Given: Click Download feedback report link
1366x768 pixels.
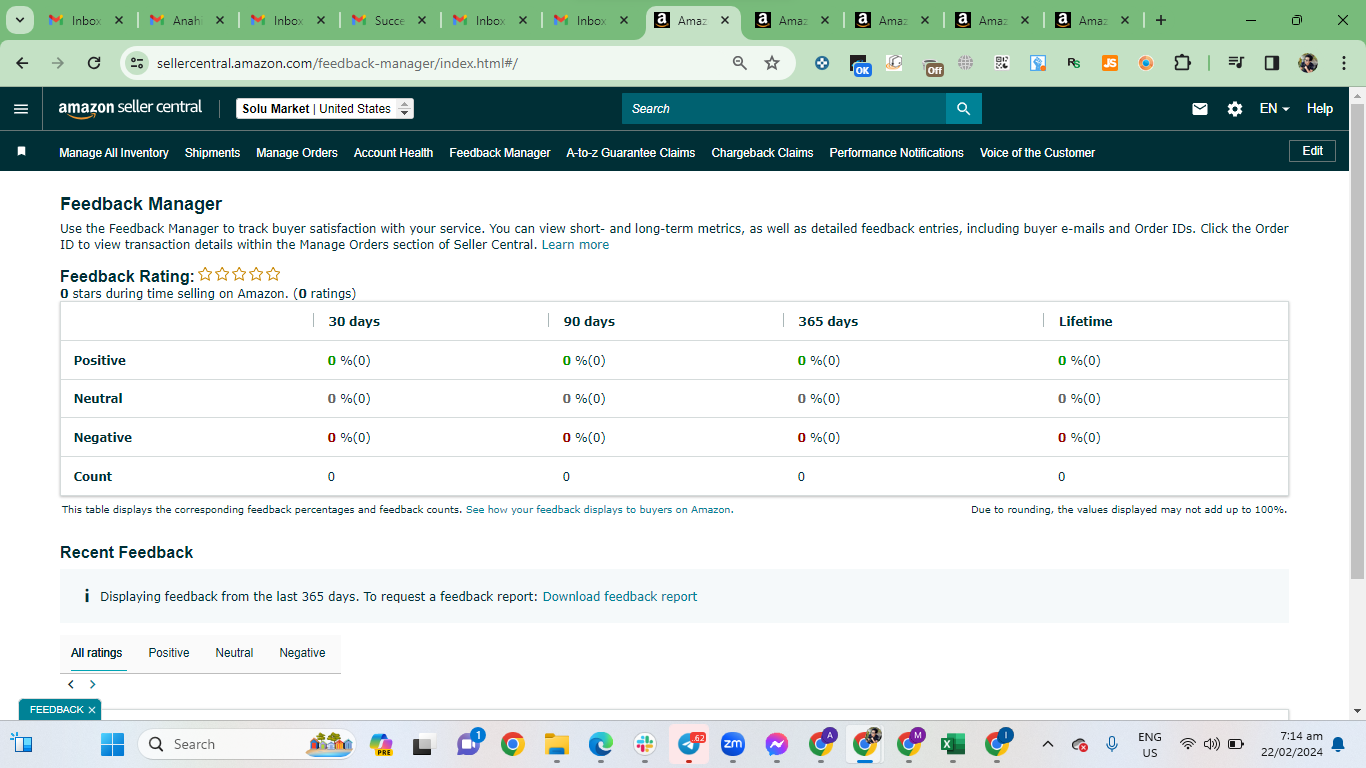Looking at the screenshot, I should coord(620,597).
